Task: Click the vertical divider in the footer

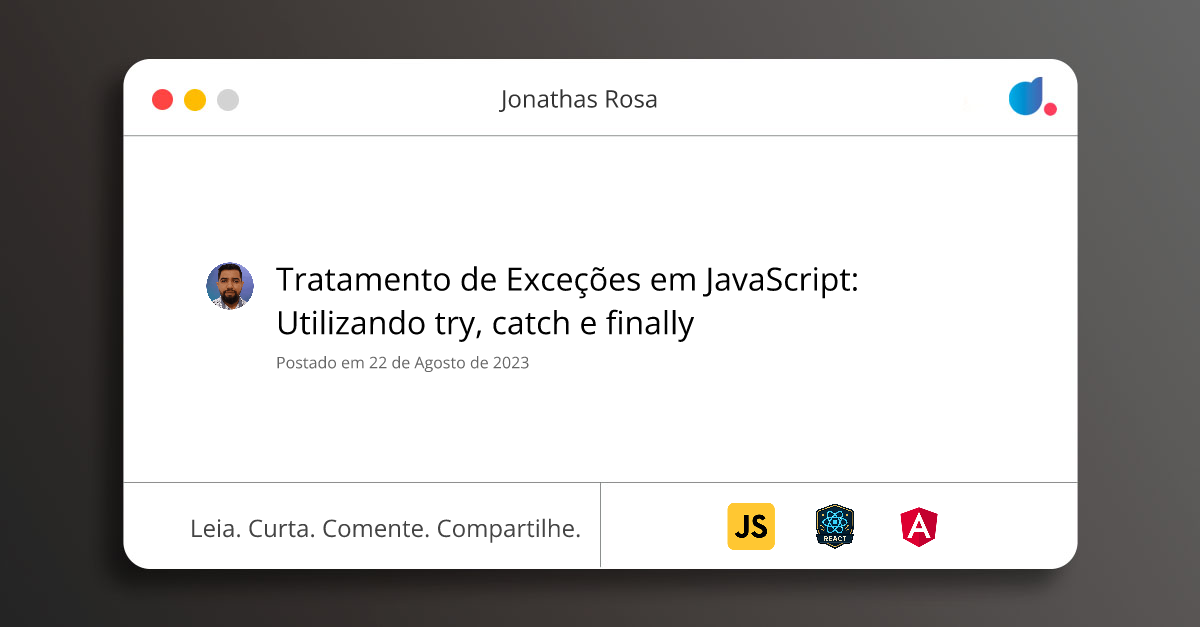Action: click(x=600, y=525)
